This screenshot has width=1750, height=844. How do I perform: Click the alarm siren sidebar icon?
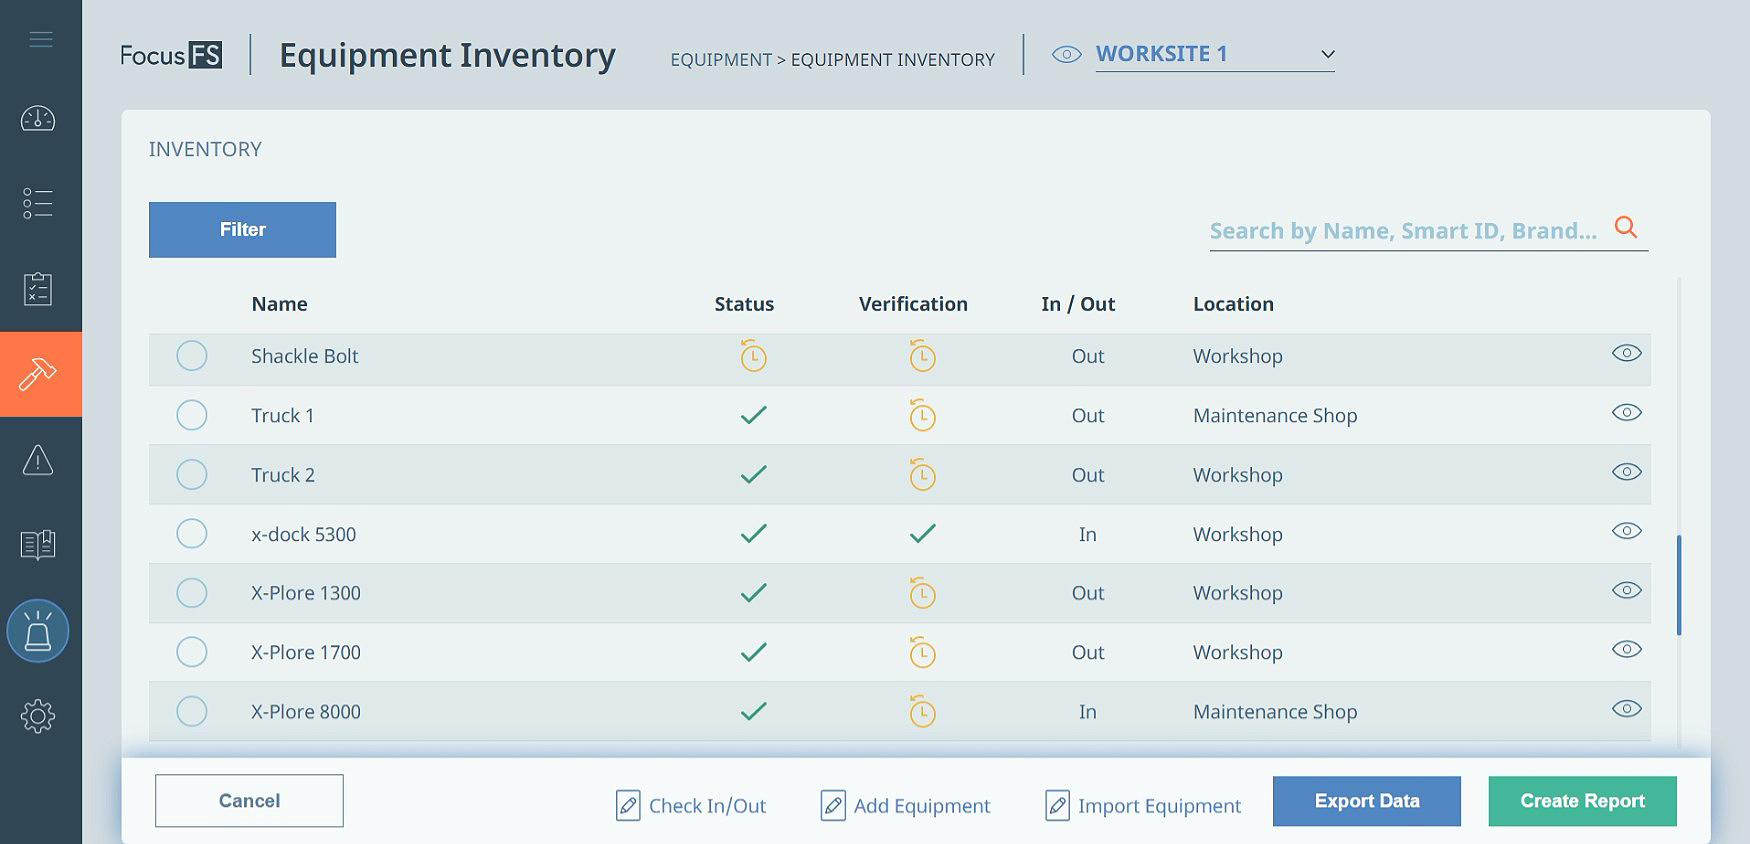click(38, 631)
